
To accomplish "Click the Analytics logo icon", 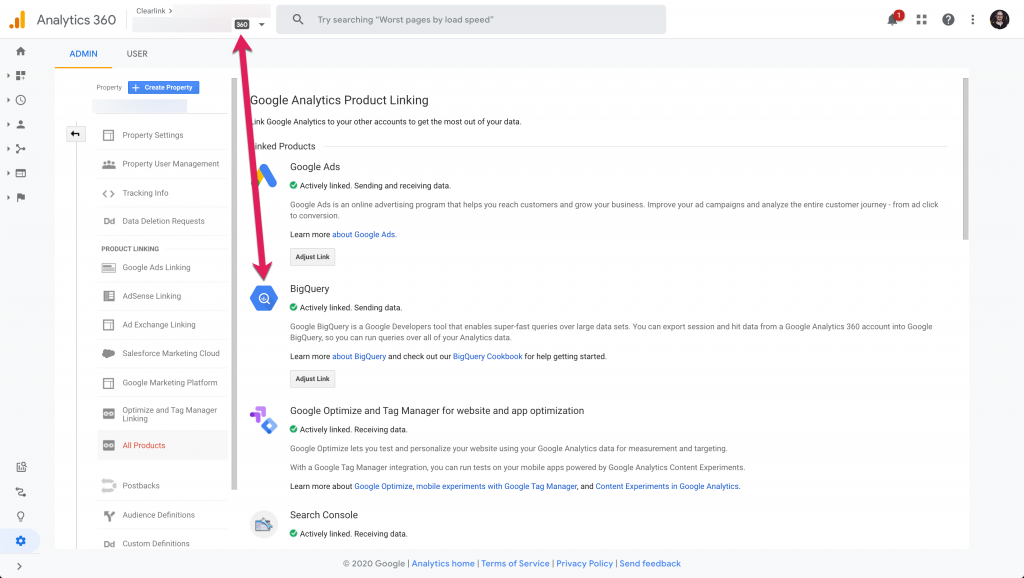I will [x=18, y=20].
